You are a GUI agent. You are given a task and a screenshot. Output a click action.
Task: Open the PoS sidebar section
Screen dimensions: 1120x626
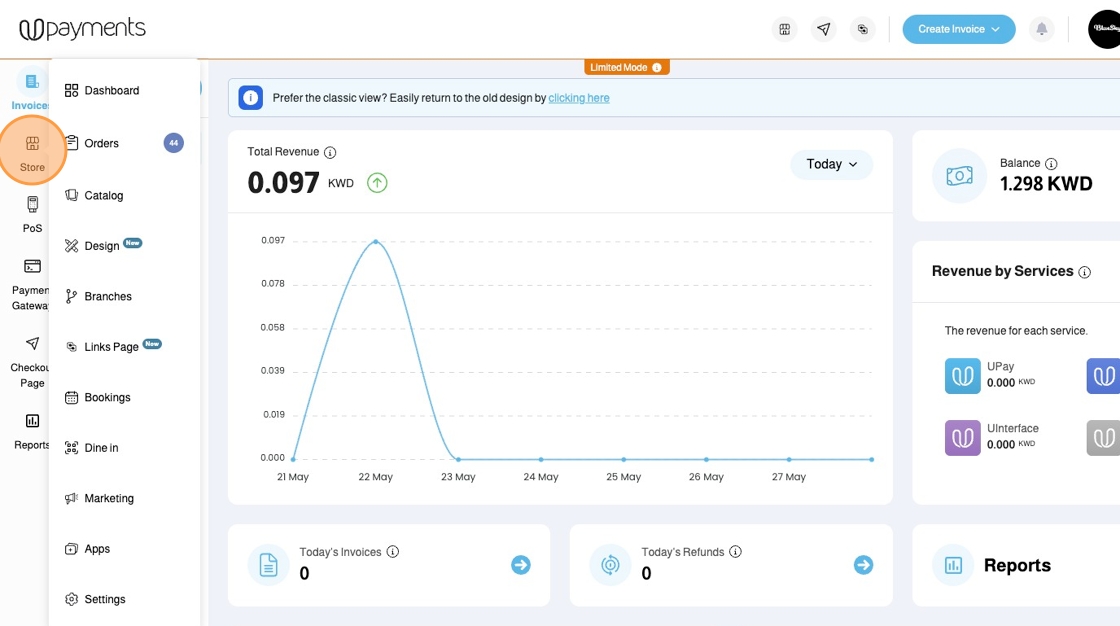point(32,214)
